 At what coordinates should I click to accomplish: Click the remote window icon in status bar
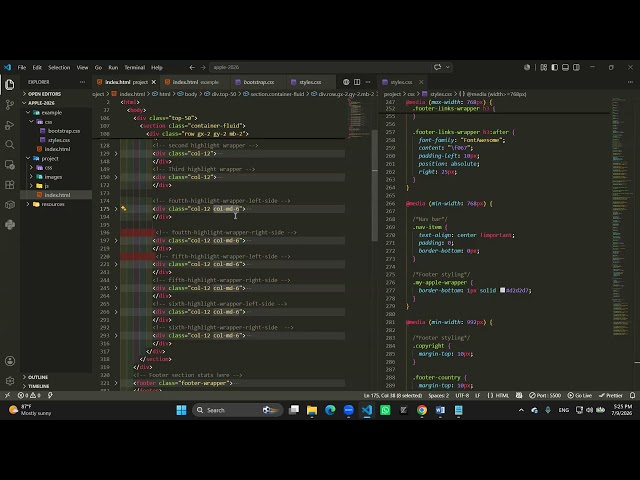pos(7,395)
